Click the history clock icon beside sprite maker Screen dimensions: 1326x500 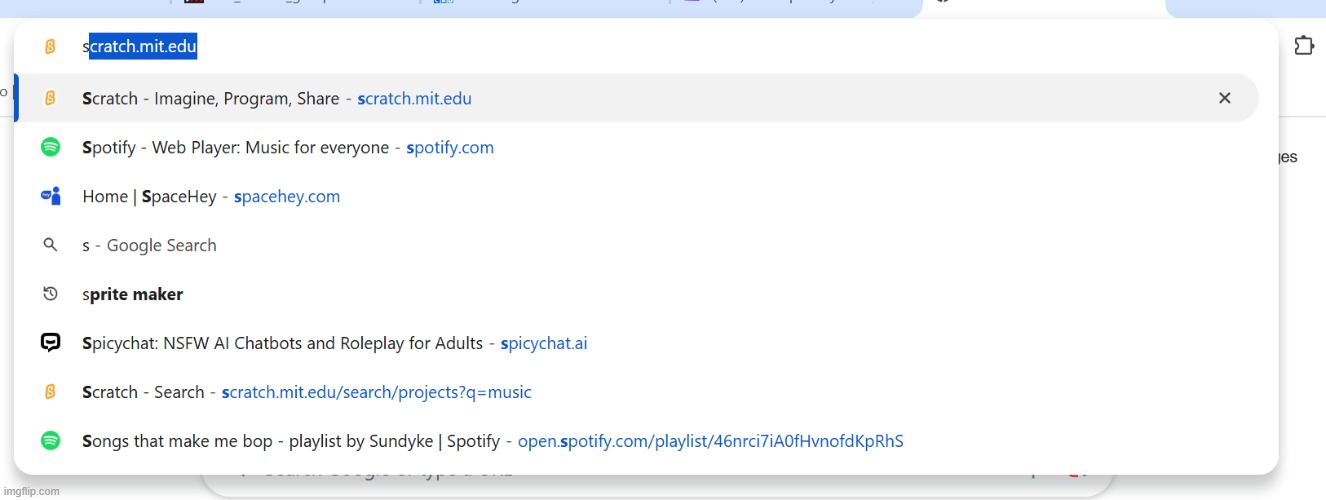point(50,294)
